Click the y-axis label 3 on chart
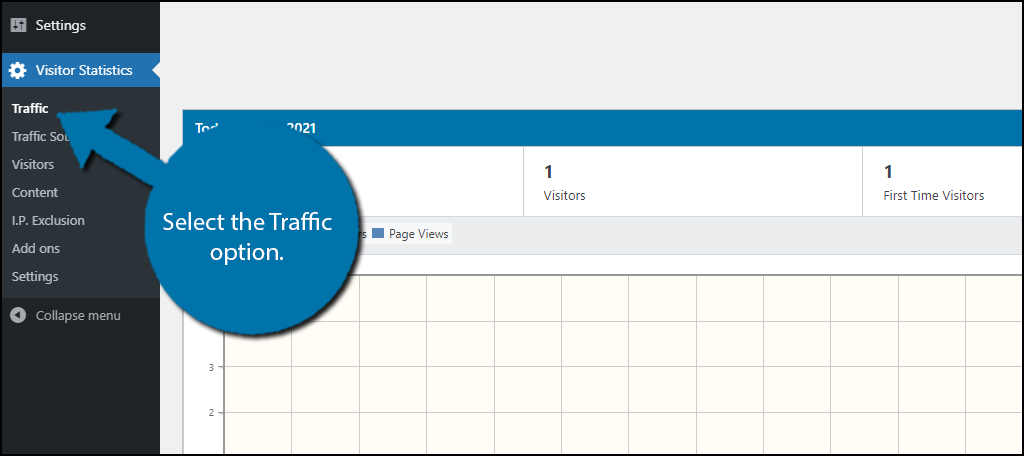The height and width of the screenshot is (456, 1024). tap(212, 367)
